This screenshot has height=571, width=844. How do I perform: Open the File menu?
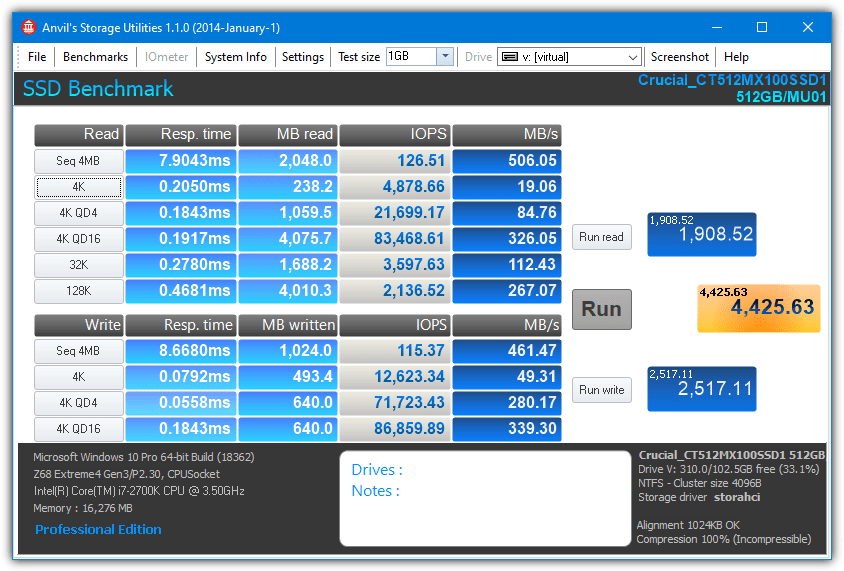(x=37, y=57)
